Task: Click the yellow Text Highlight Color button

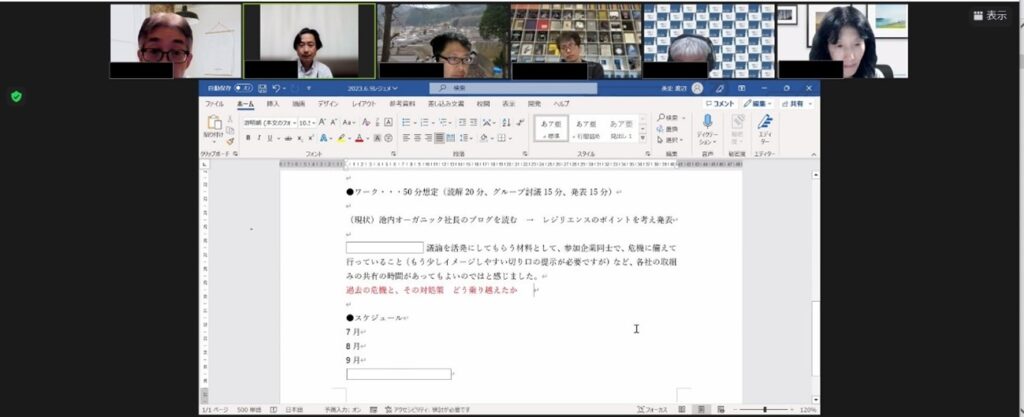Action: coord(340,138)
